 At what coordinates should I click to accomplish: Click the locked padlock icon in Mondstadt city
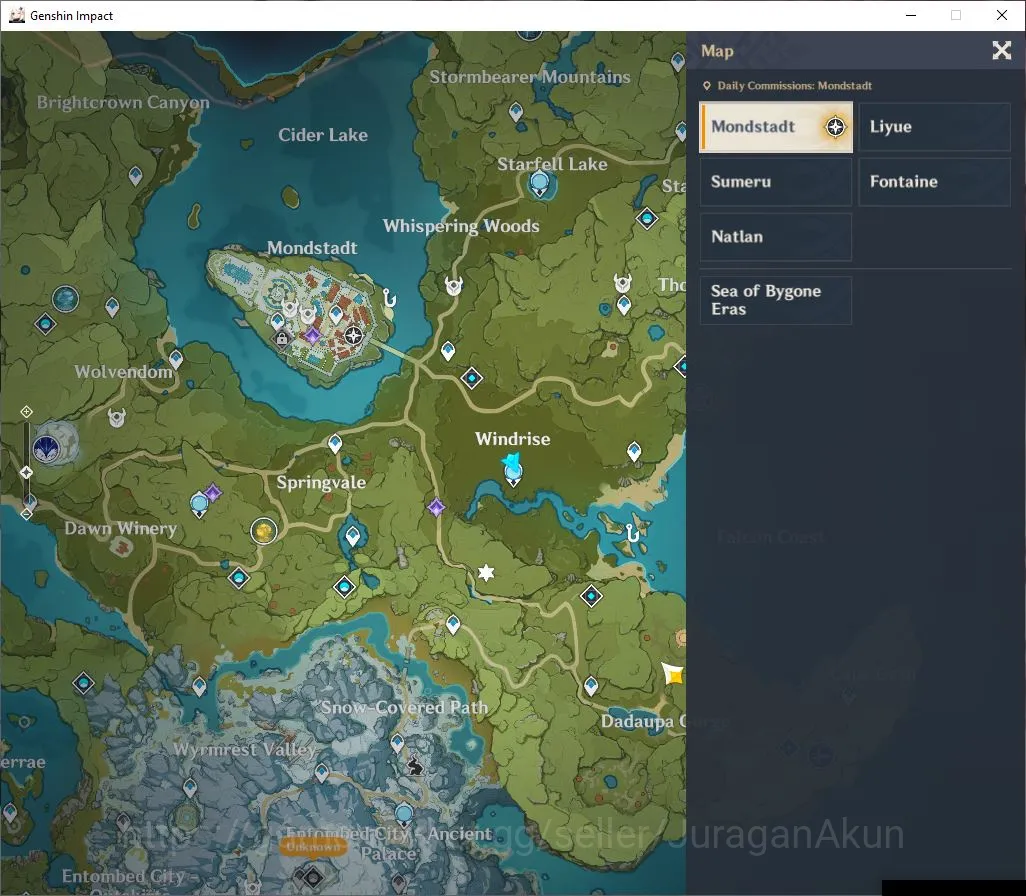pos(282,339)
